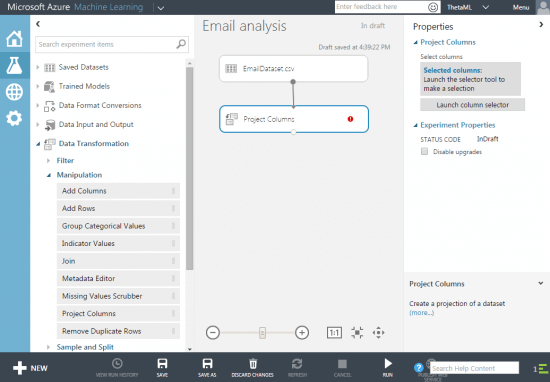This screenshot has height=382, width=550.
Task: Toggle Disable upgrades checkbox
Action: click(424, 151)
